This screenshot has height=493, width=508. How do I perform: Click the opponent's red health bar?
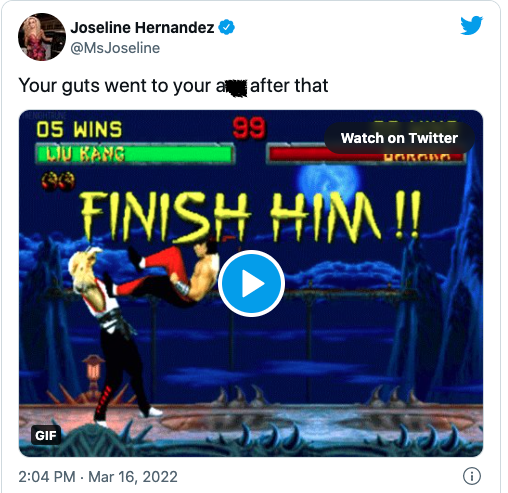tap(367, 154)
